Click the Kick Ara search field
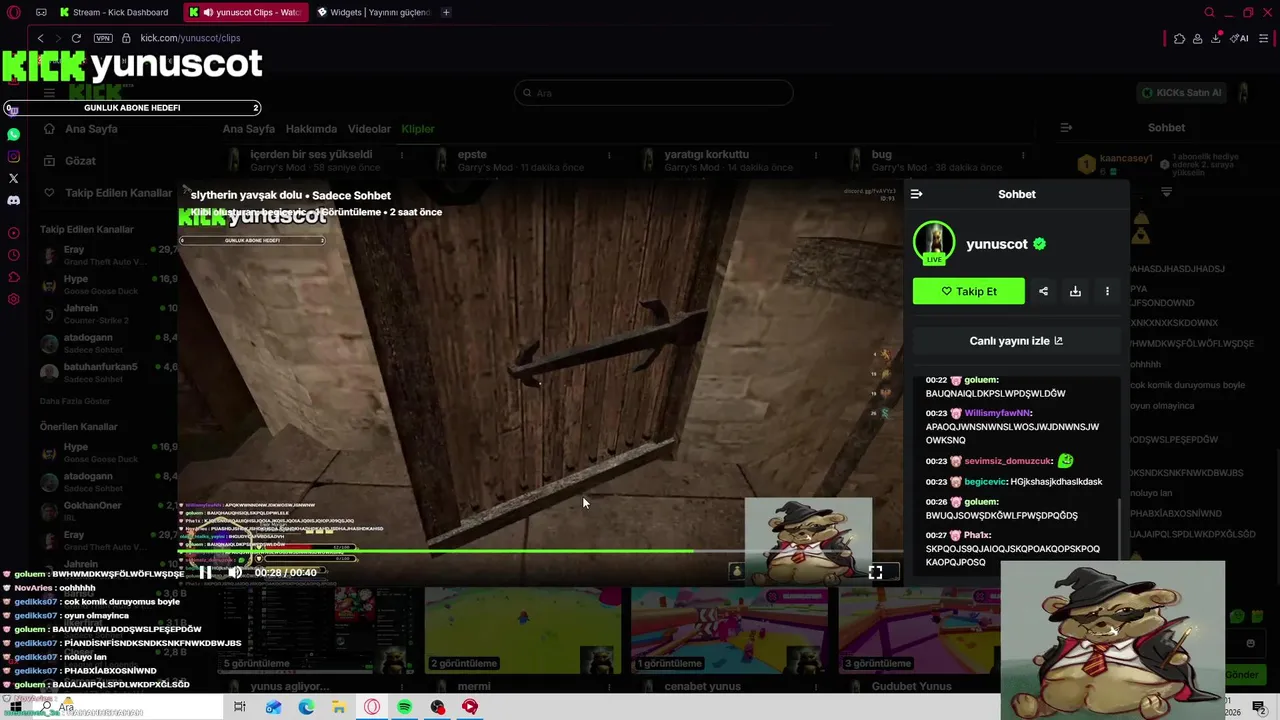Viewport: 1280px width, 720px height. point(654,93)
